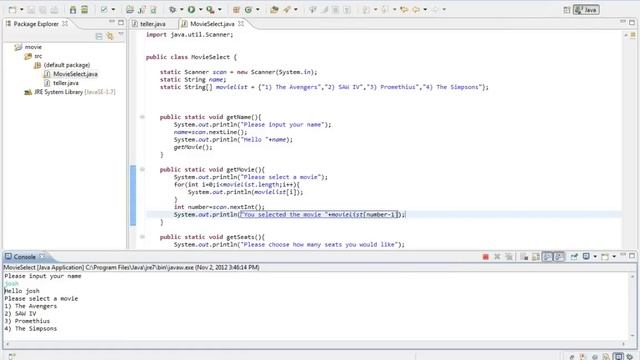640x360 pixels.
Task: Click the Clear Console icon
Action: (524, 257)
